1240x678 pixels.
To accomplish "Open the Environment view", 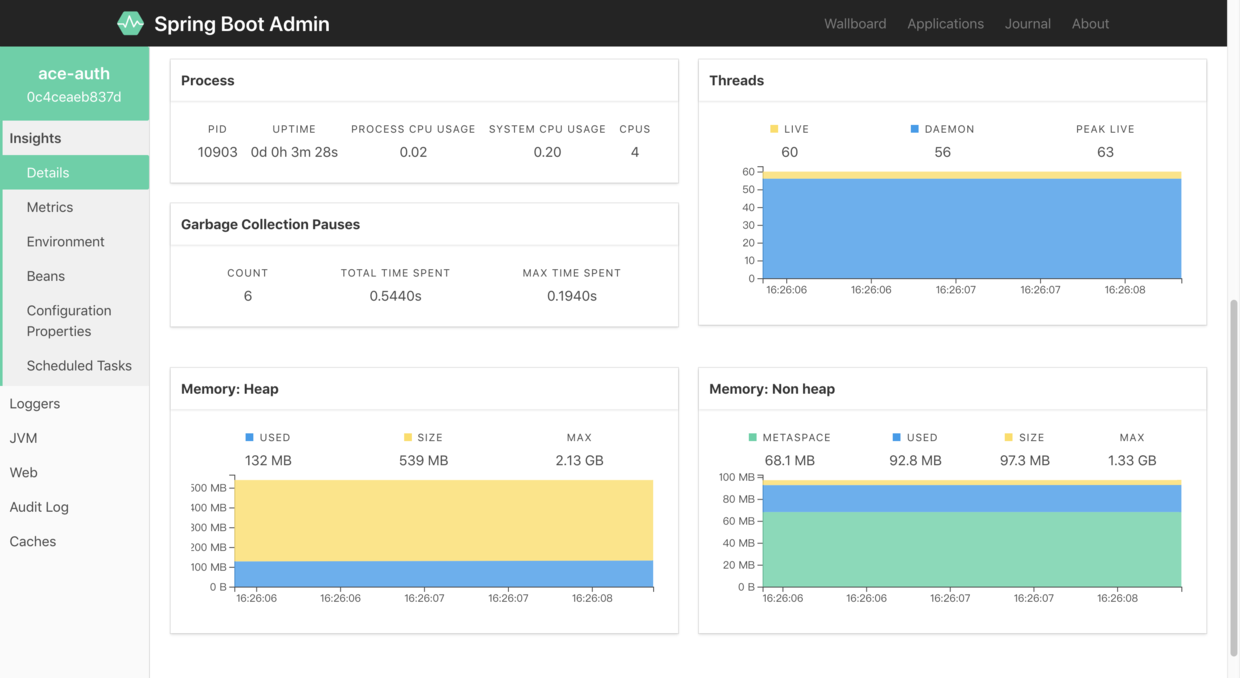I will [x=75, y=241].
